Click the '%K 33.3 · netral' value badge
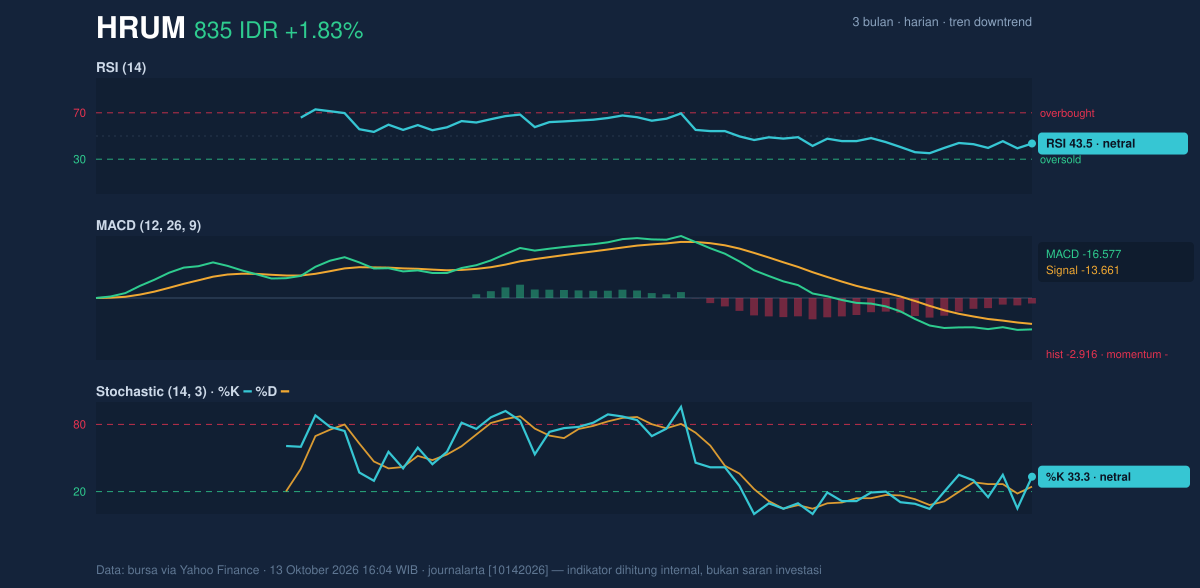The image size is (1200, 588). (x=1113, y=477)
